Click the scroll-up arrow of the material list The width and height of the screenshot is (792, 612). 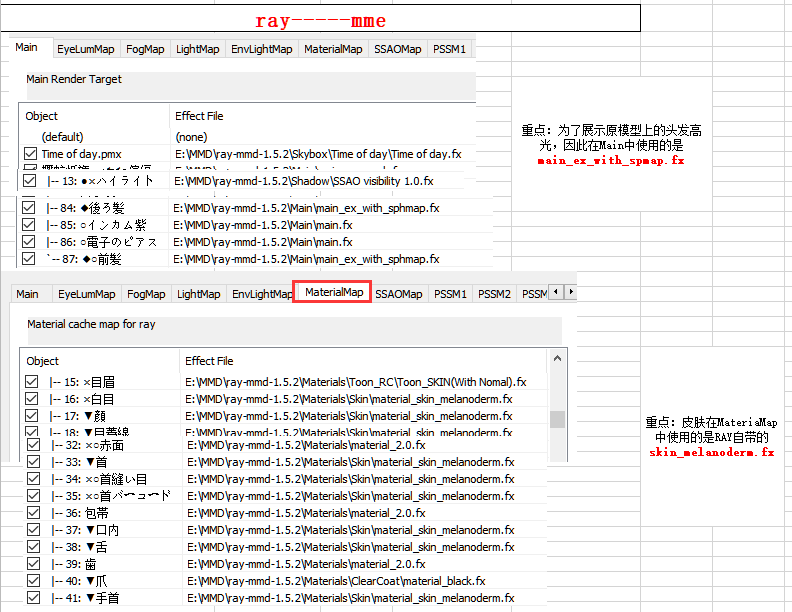[x=557, y=359]
